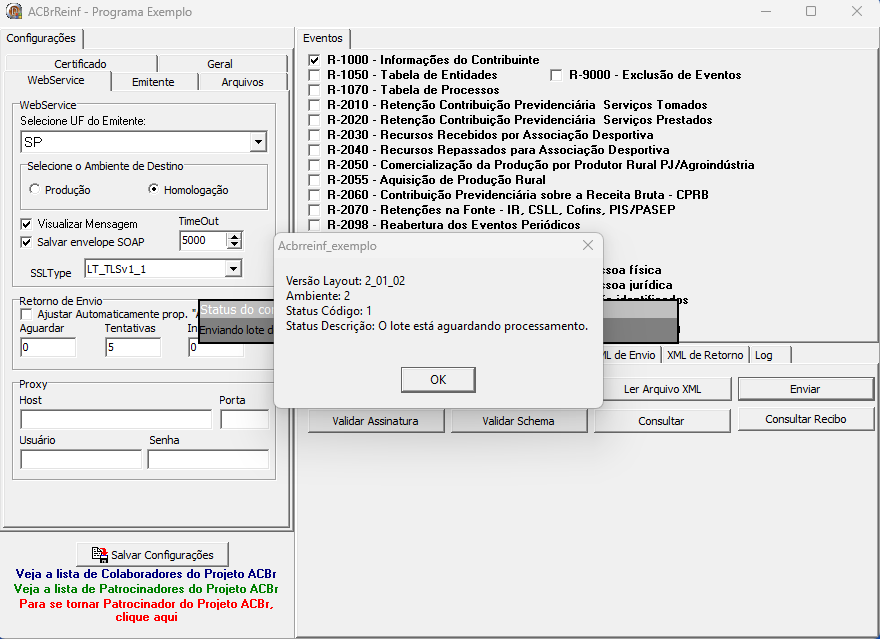Open Colaboradores do Projeto ACBr link
The image size is (880, 639).
point(146,574)
